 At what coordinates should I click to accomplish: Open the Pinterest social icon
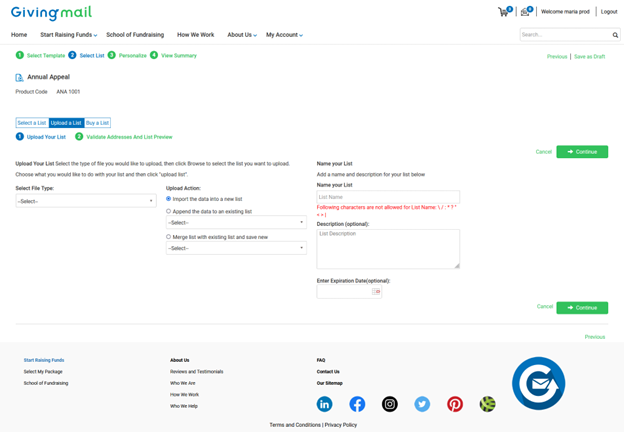tap(455, 404)
